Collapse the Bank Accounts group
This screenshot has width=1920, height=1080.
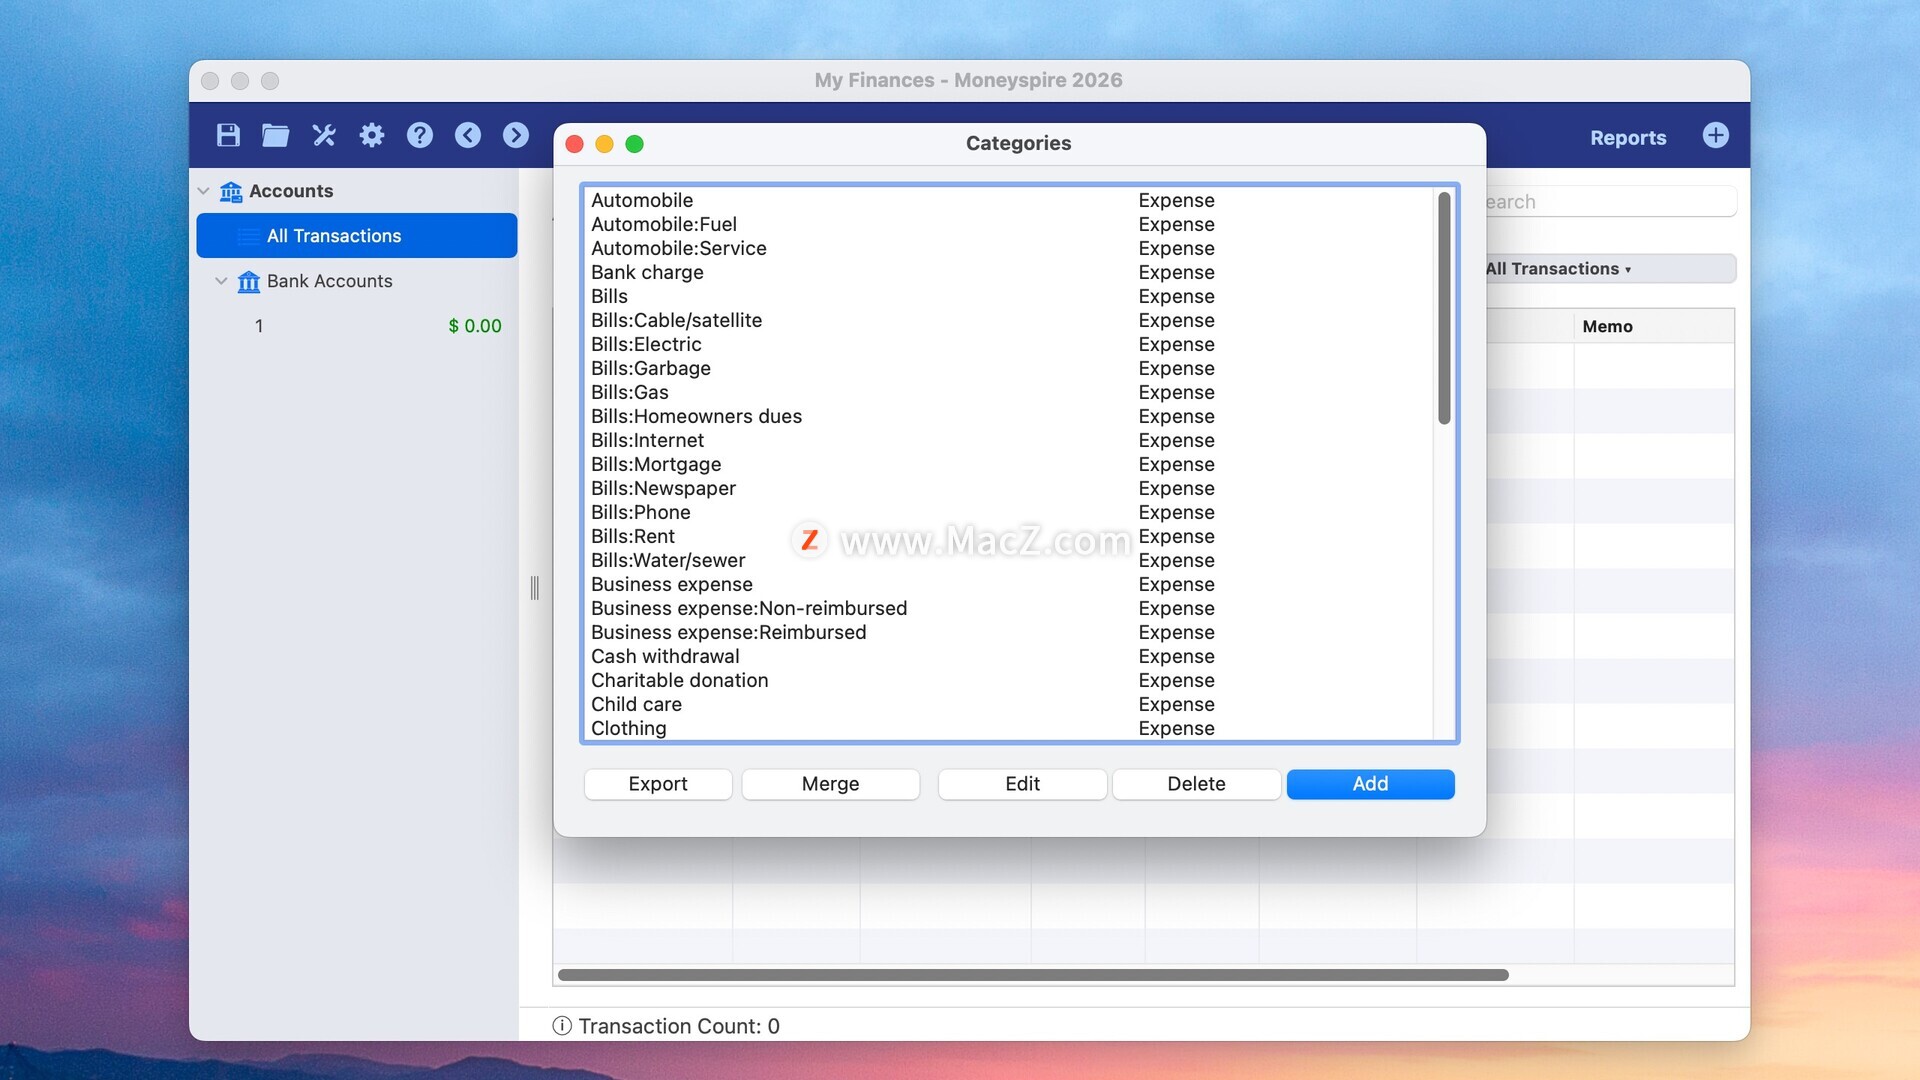[x=221, y=281]
